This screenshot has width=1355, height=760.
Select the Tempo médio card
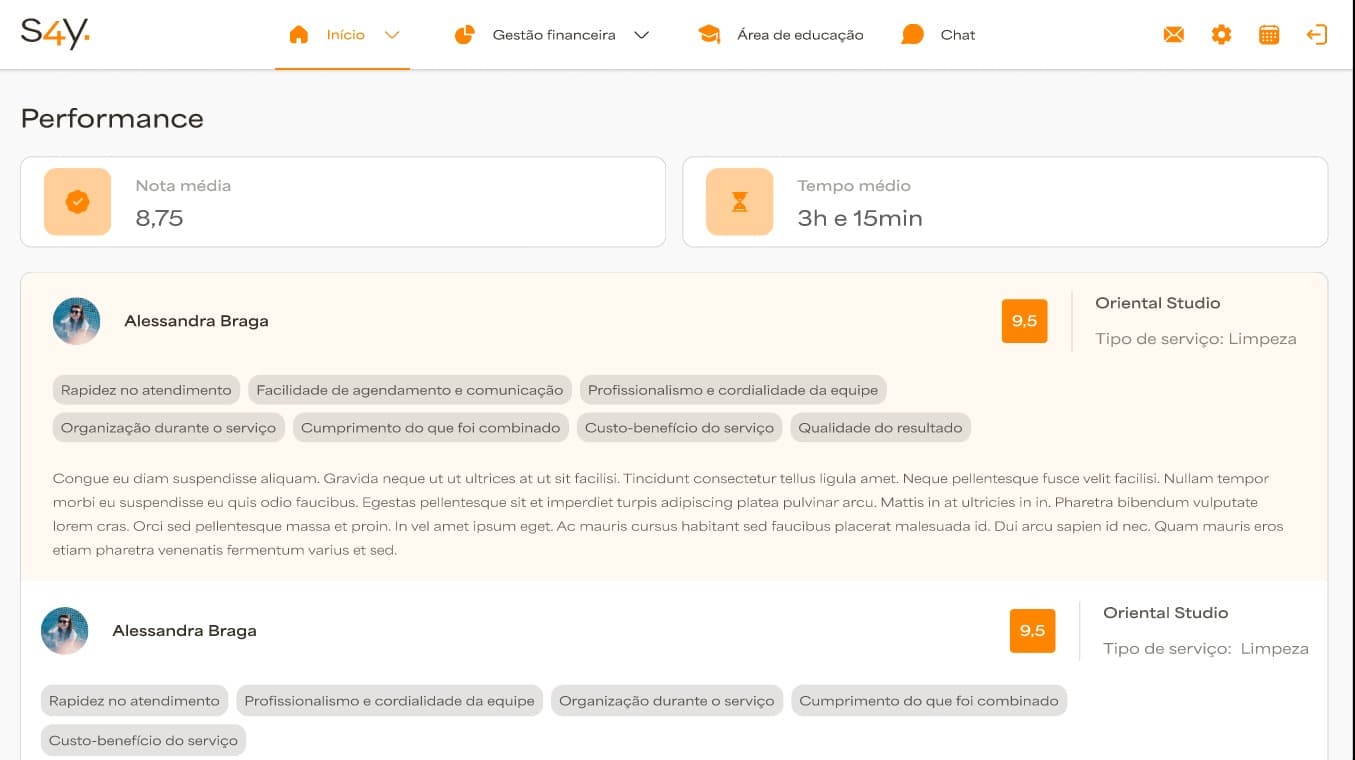pos(1004,202)
